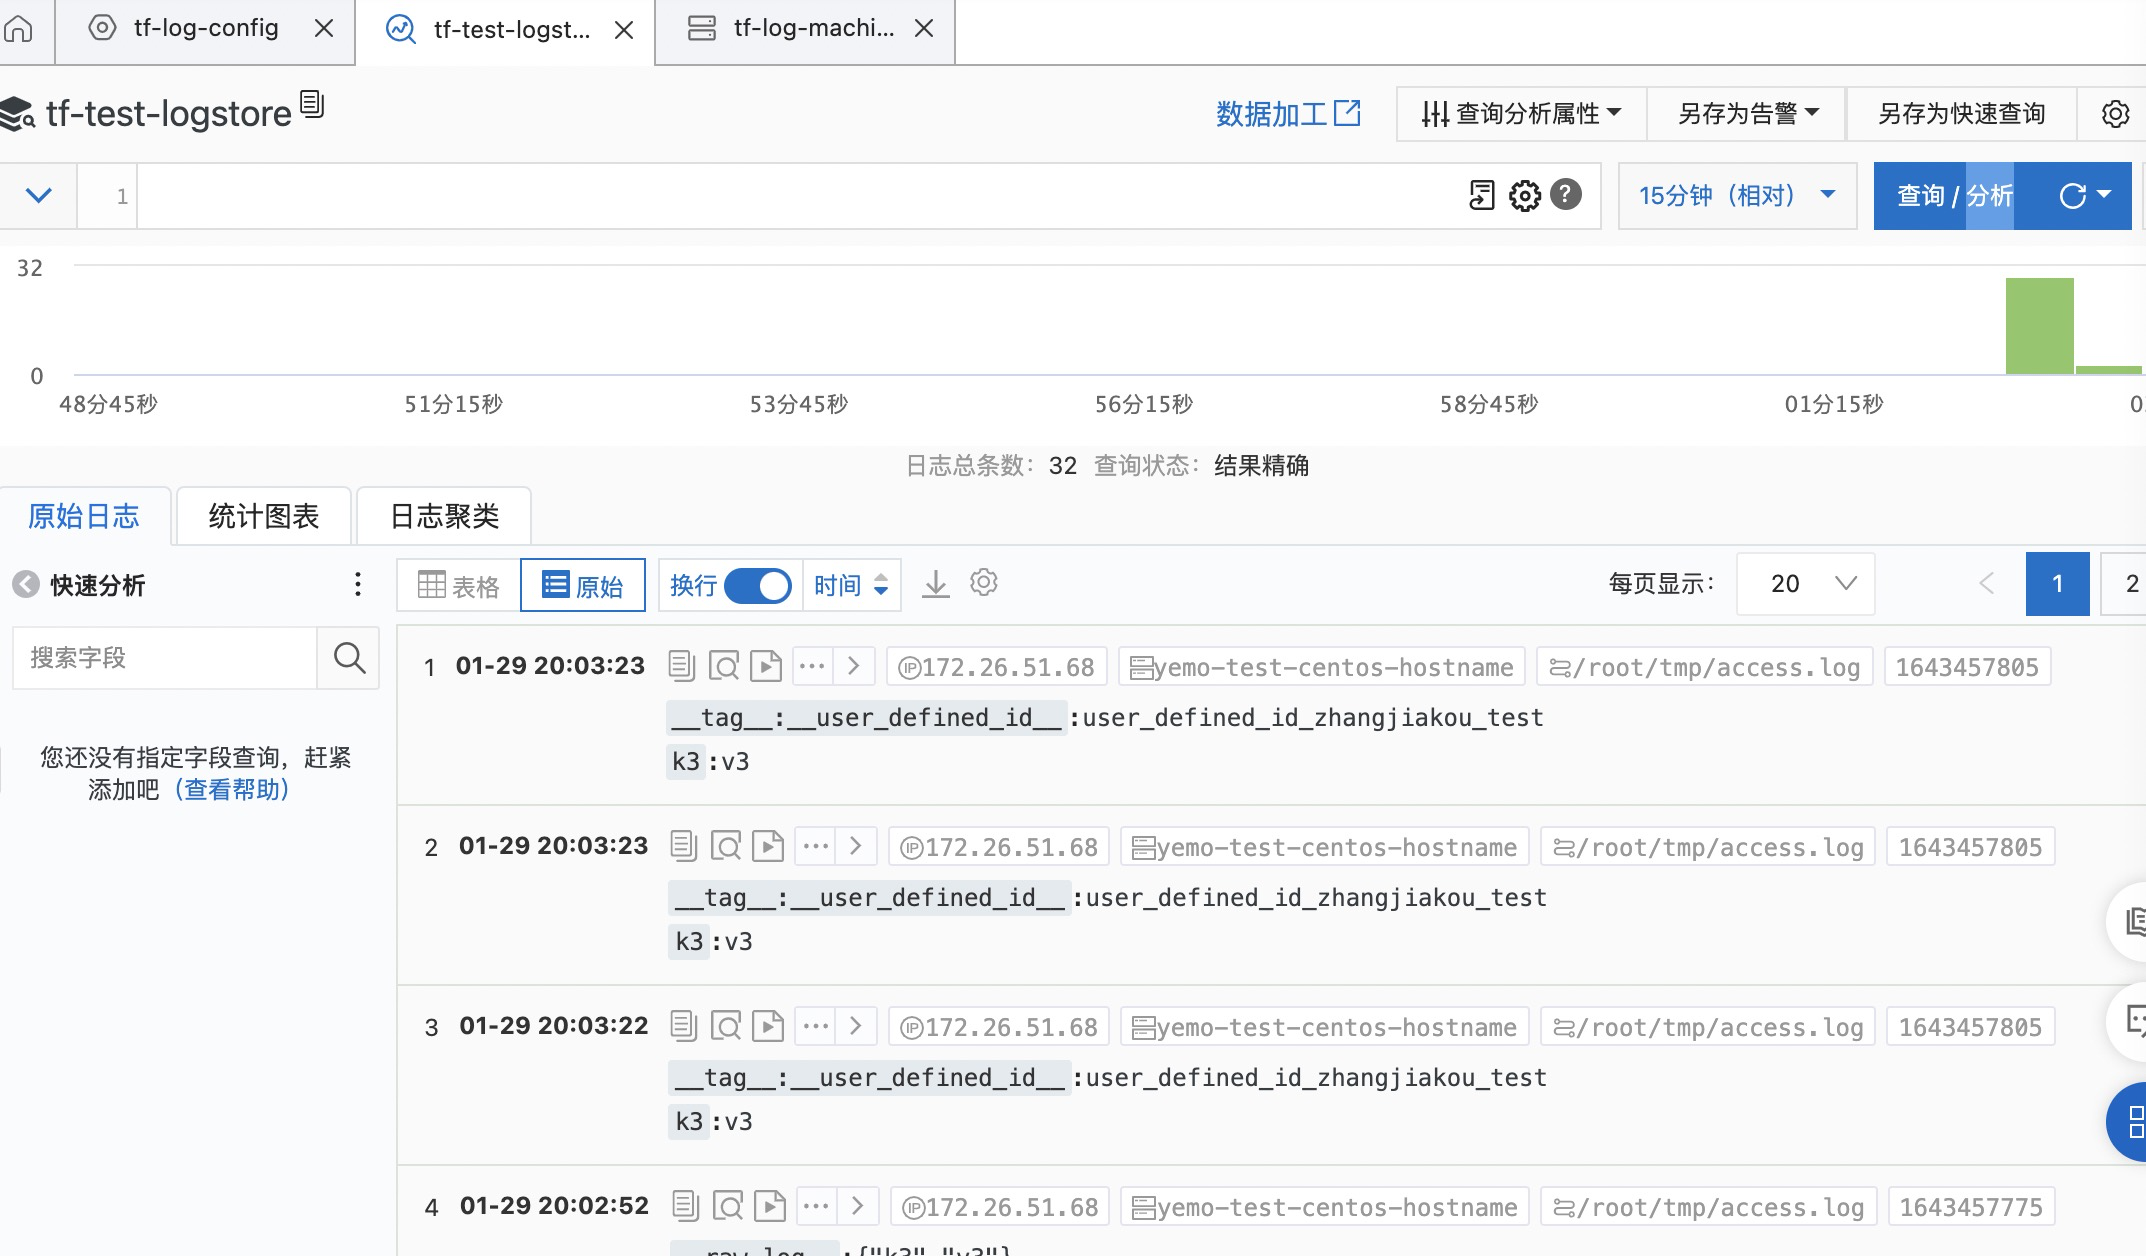The height and width of the screenshot is (1256, 2146).
Task: Open 15分钟（相对）time range dropdown
Action: (1738, 195)
